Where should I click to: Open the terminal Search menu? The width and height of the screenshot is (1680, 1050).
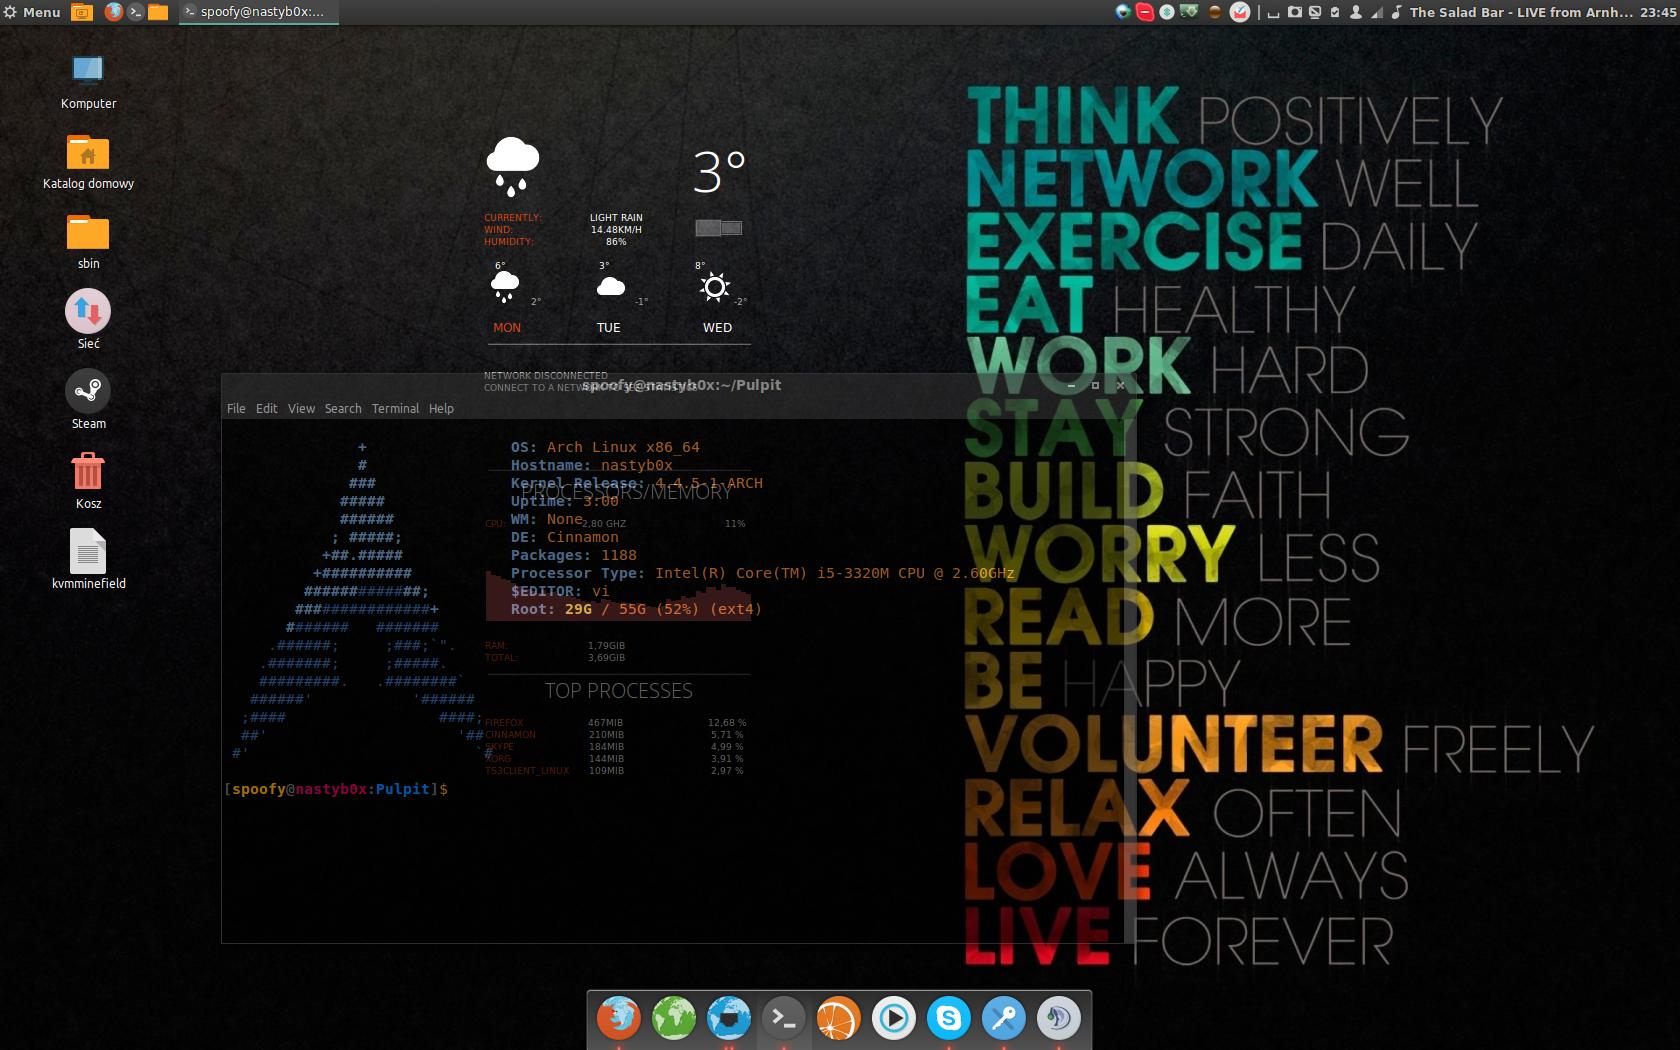pos(343,408)
